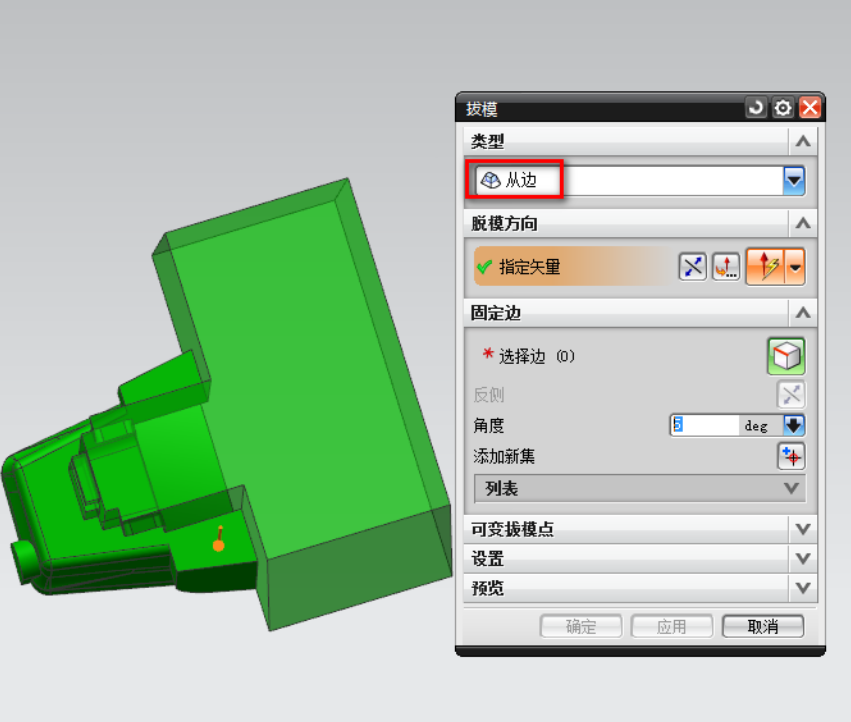Screen dimensions: 851x722
Task: Click the 确定 button
Action: coord(581,626)
